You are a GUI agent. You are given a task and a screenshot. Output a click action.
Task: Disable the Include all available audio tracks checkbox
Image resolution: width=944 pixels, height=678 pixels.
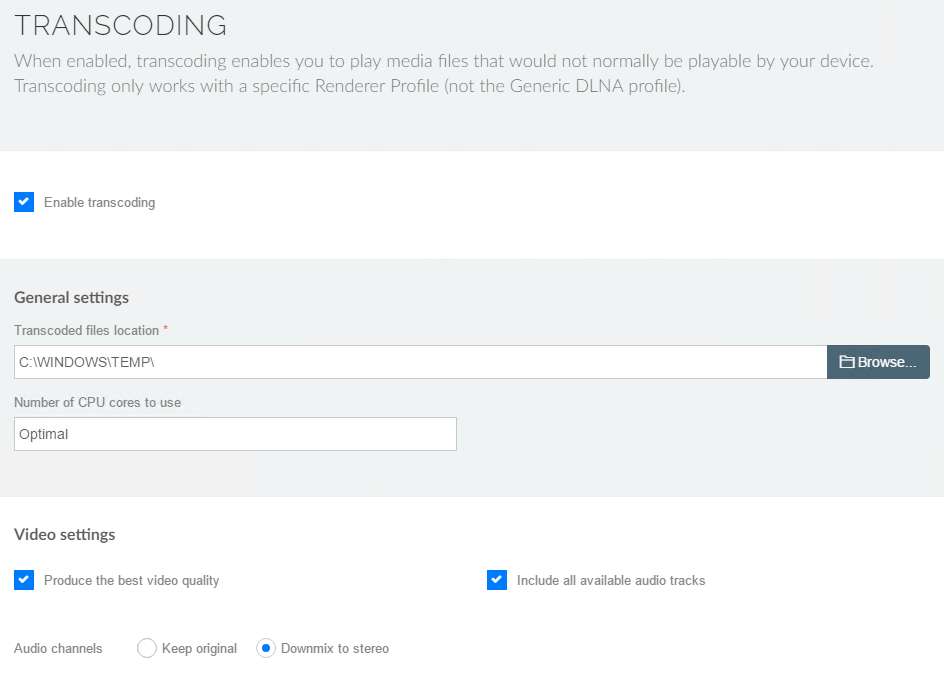497,580
